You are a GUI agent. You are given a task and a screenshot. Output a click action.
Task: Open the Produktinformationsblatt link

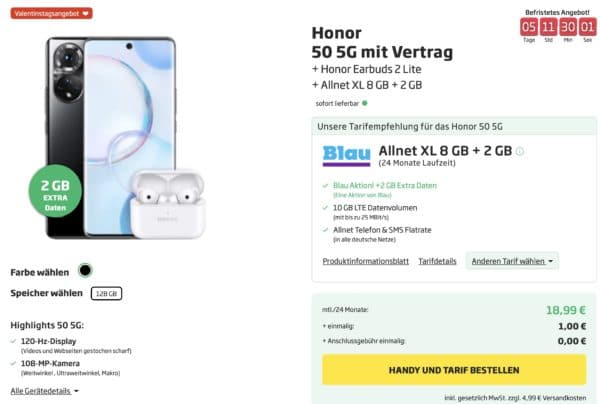tap(365, 261)
